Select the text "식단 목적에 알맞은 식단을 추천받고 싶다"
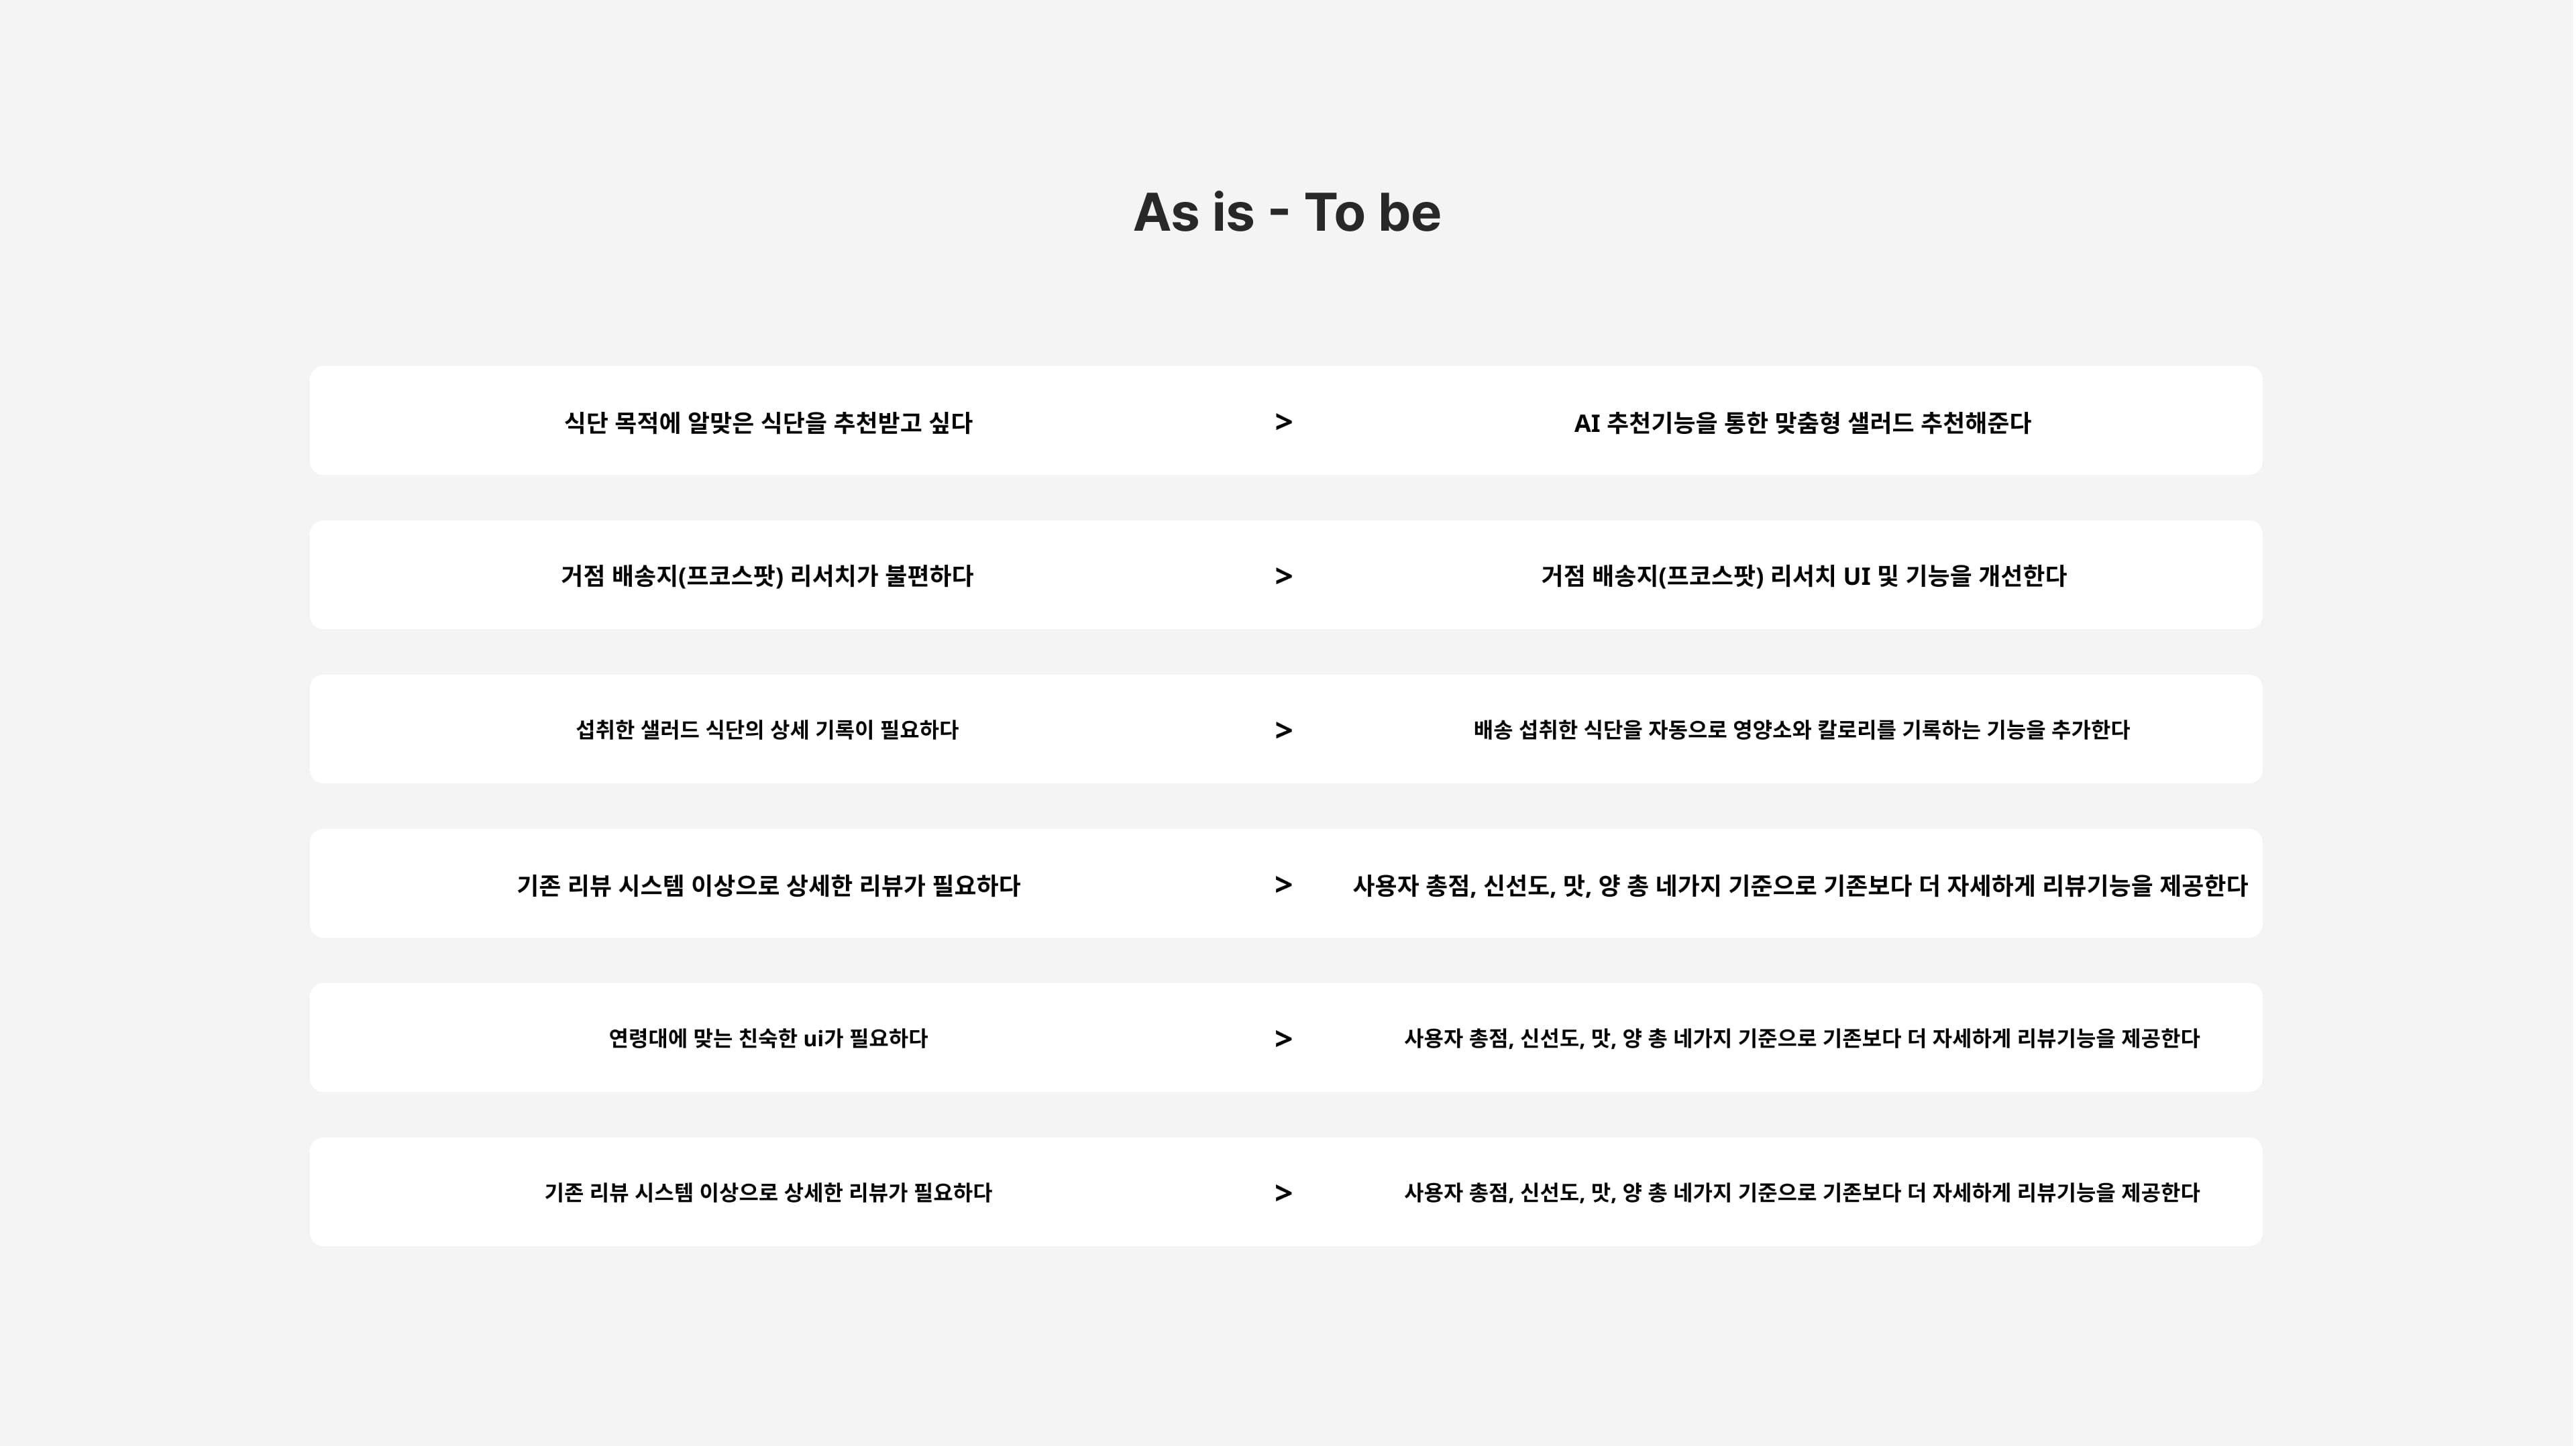The image size is (2576, 1446). click(x=768, y=423)
